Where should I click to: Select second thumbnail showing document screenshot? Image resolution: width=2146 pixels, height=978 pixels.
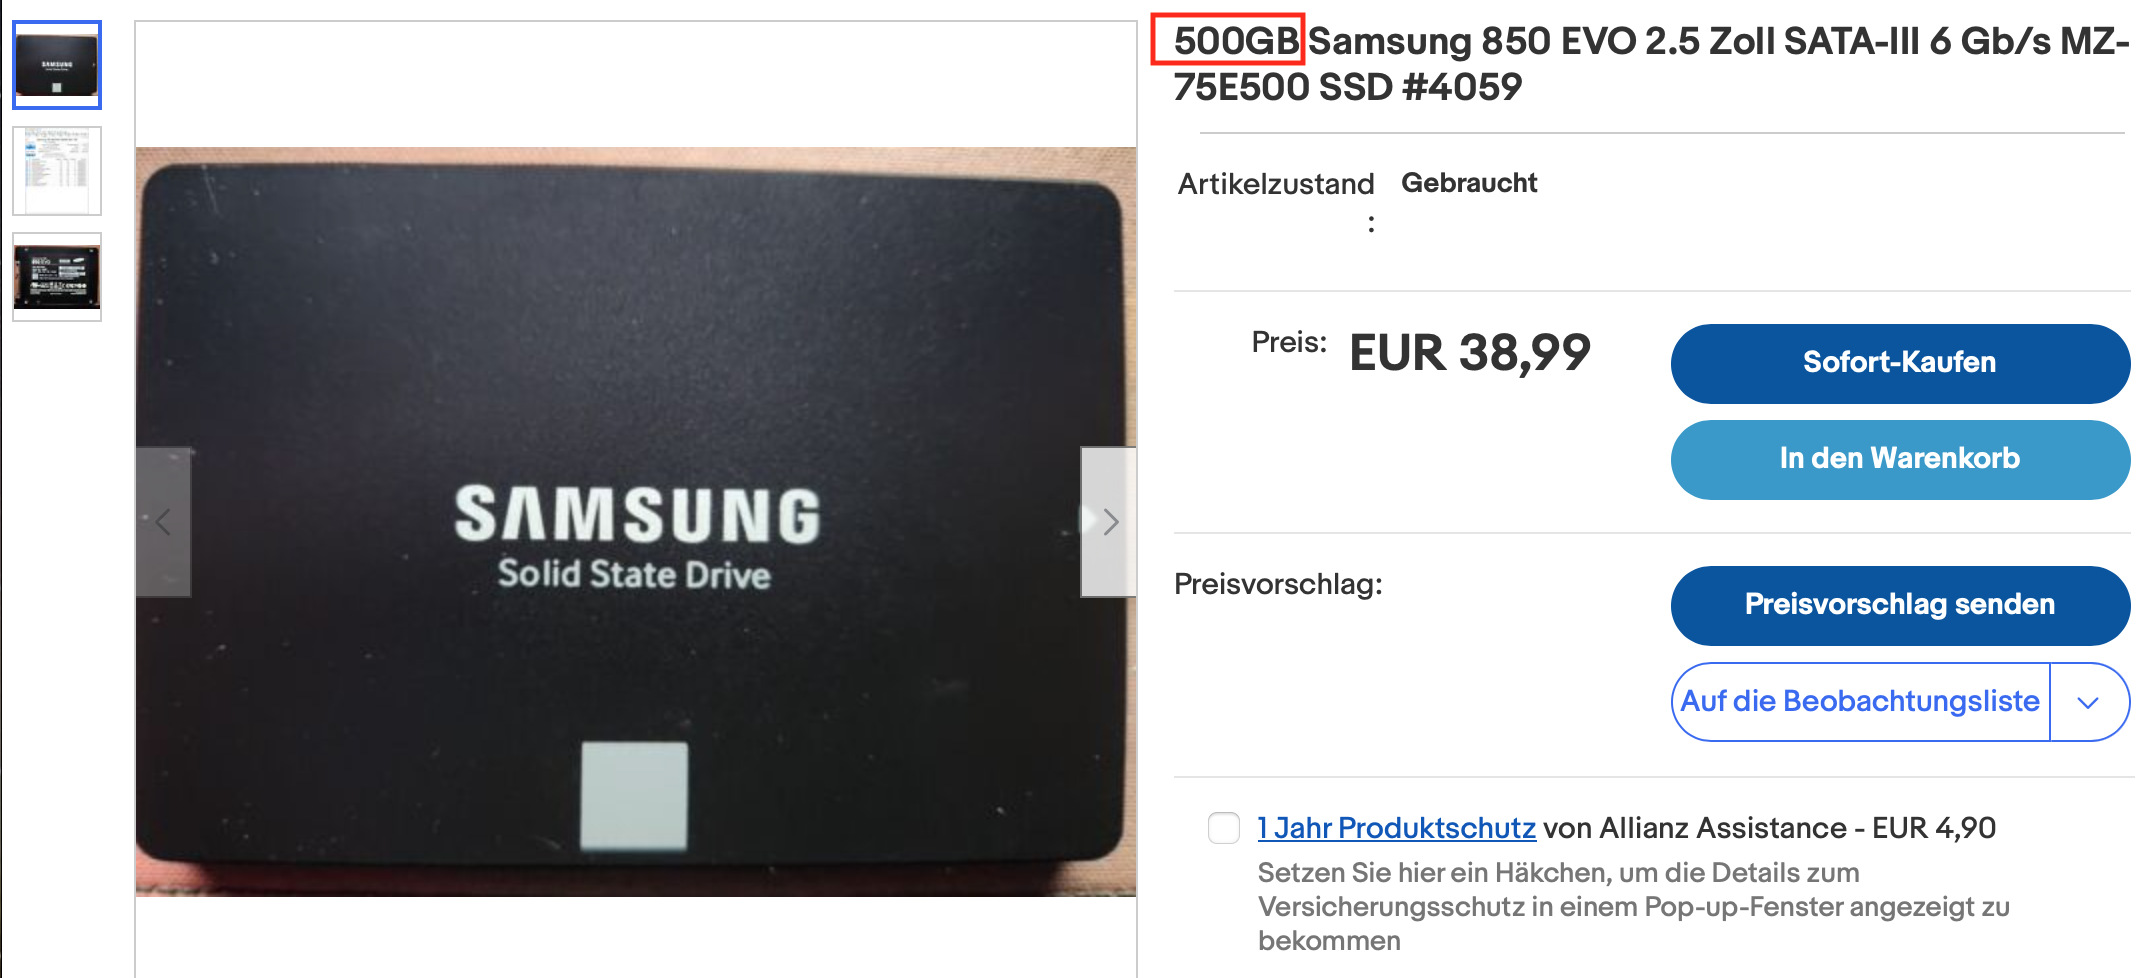[x=57, y=171]
